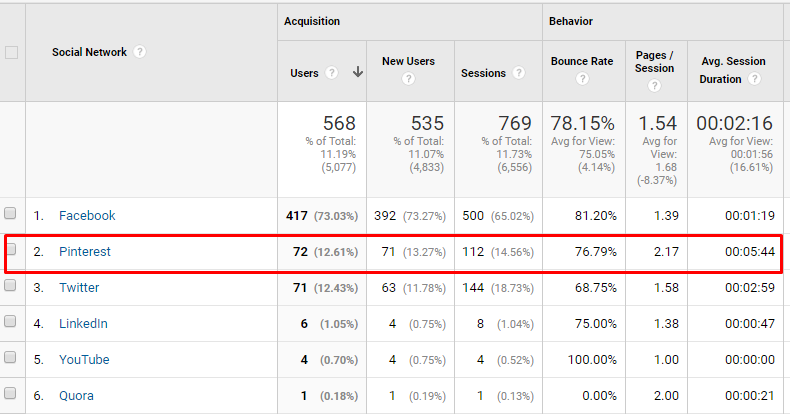
Task: Click help icon under Bounce Rate header
Action: (582, 79)
